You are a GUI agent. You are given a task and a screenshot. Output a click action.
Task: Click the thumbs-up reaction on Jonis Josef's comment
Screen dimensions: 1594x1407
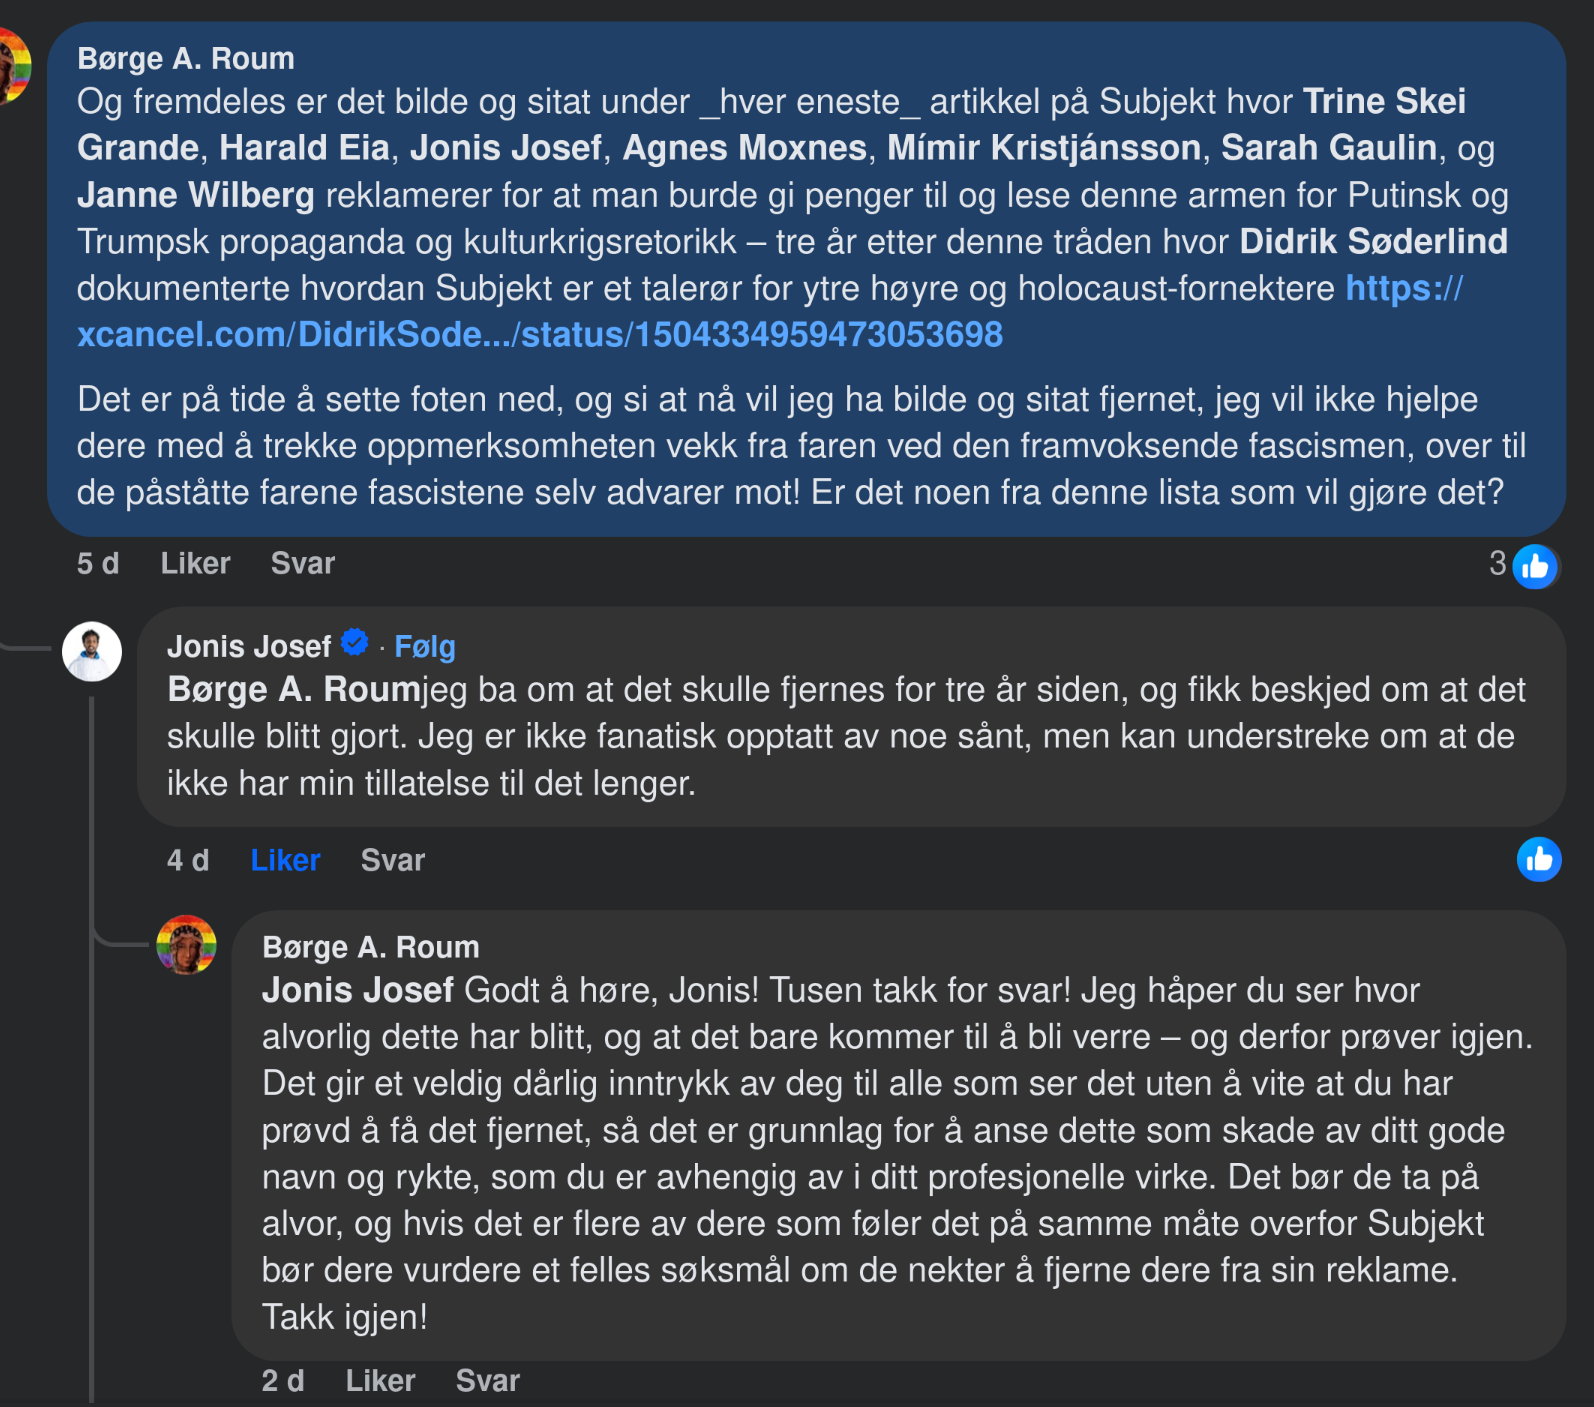(x=1539, y=859)
